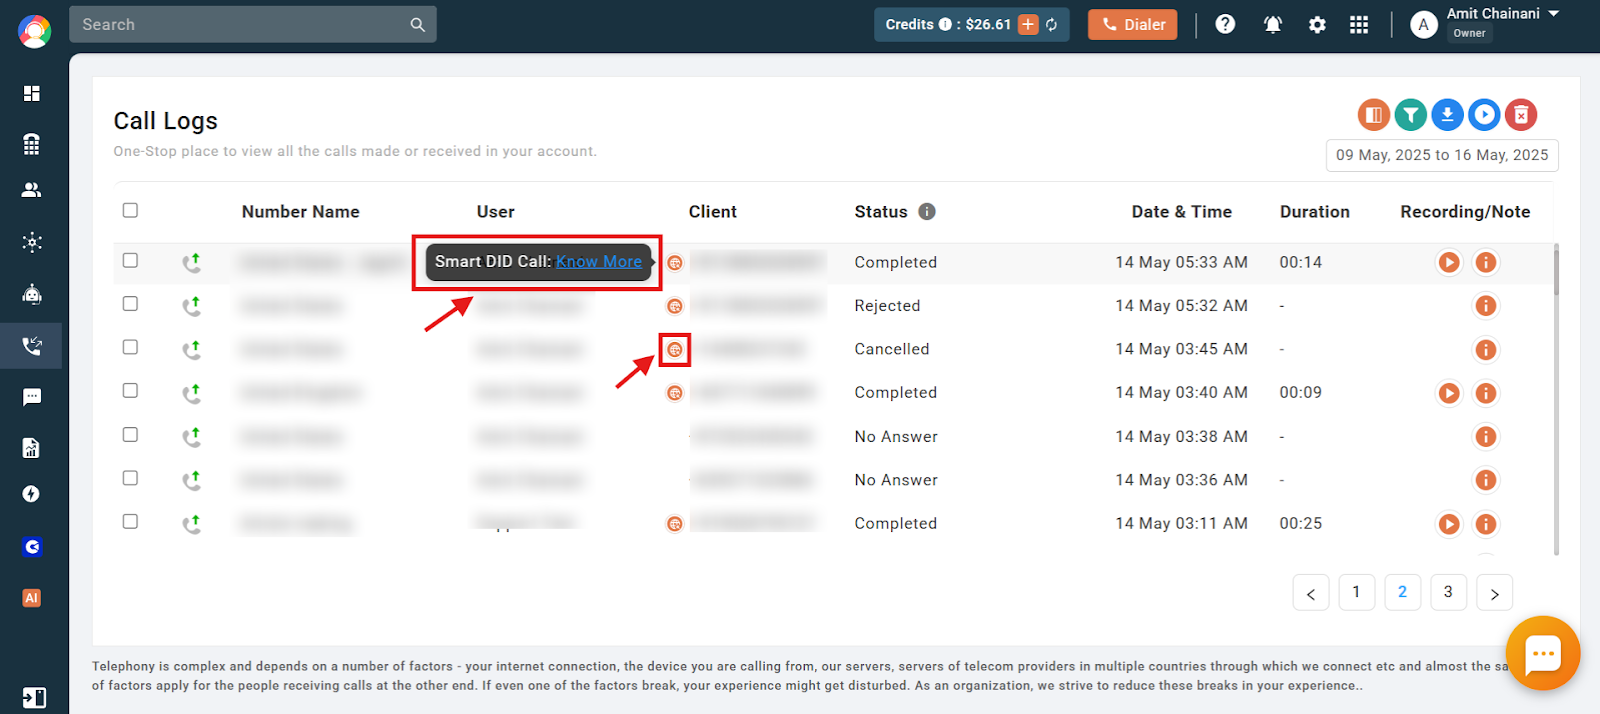Go to page 3 of call logs

click(1448, 592)
